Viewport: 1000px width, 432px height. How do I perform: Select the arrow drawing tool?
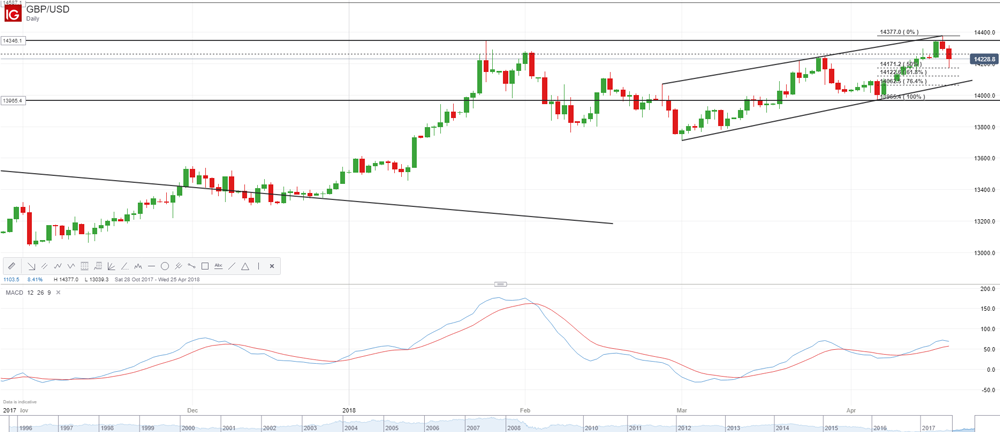31,266
